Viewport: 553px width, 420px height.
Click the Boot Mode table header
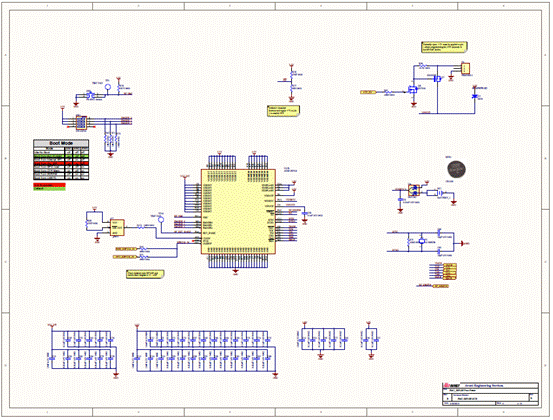[61, 143]
